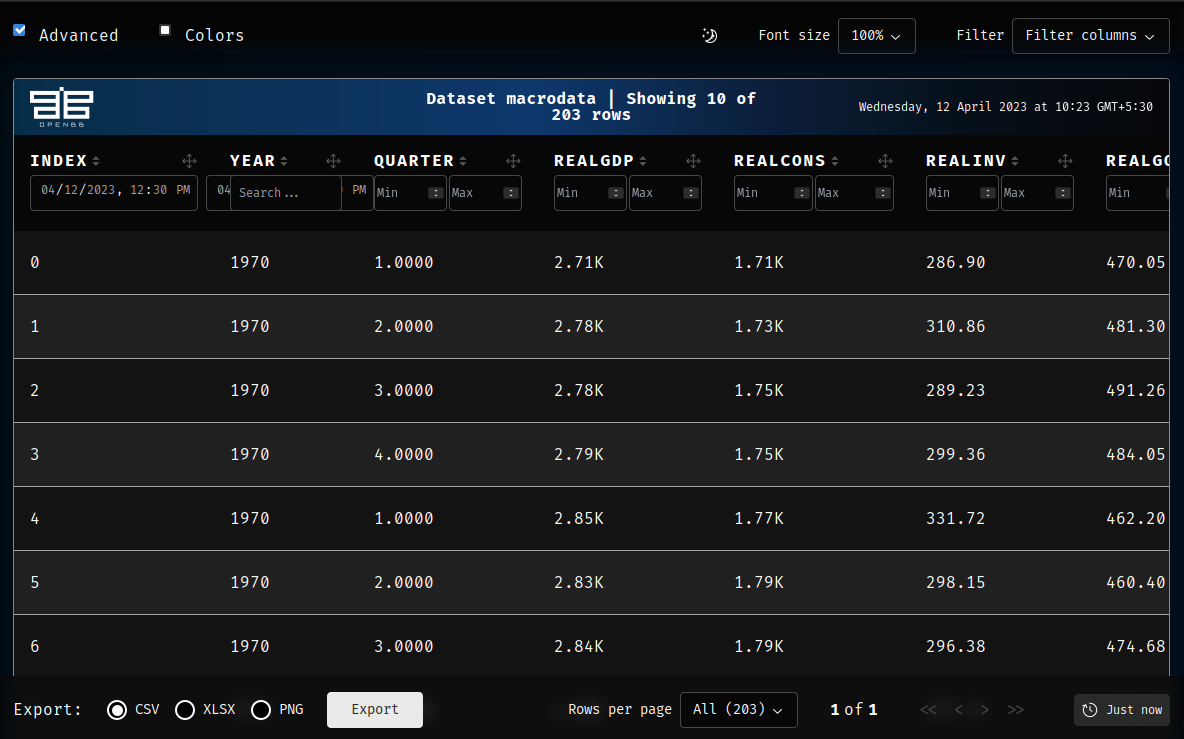This screenshot has width=1184, height=739.
Task: Select the XLSX export radio button
Action: tap(185, 710)
